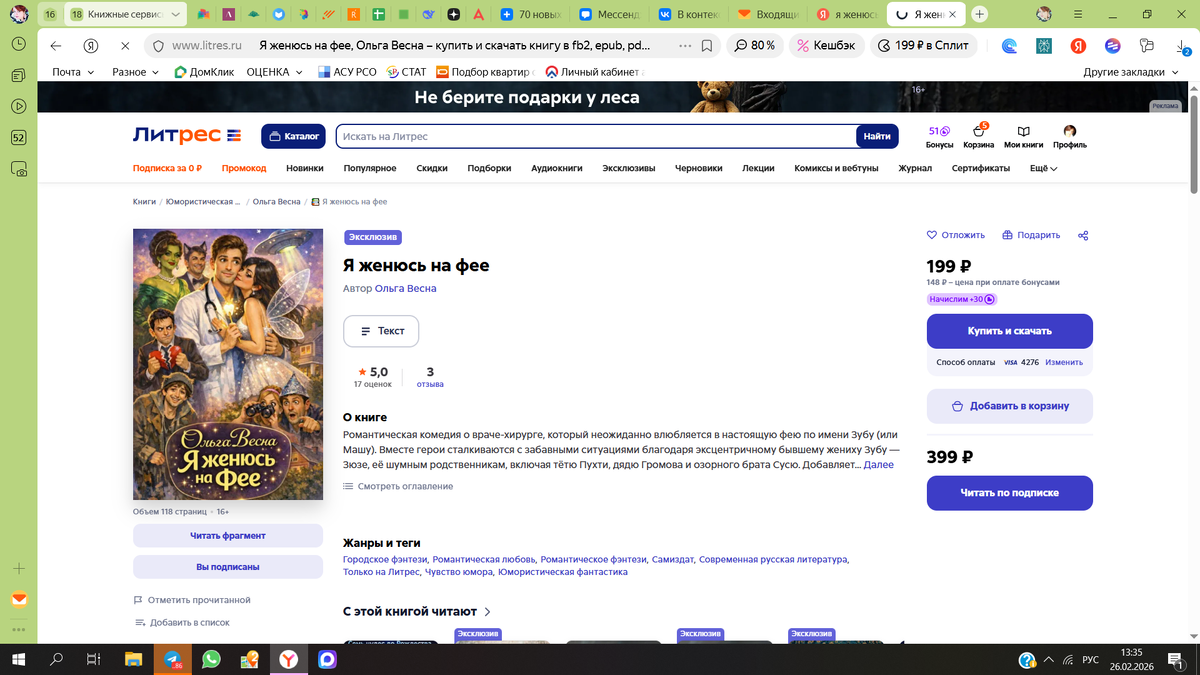
Task: Click the Windows Start button
Action: 19,660
